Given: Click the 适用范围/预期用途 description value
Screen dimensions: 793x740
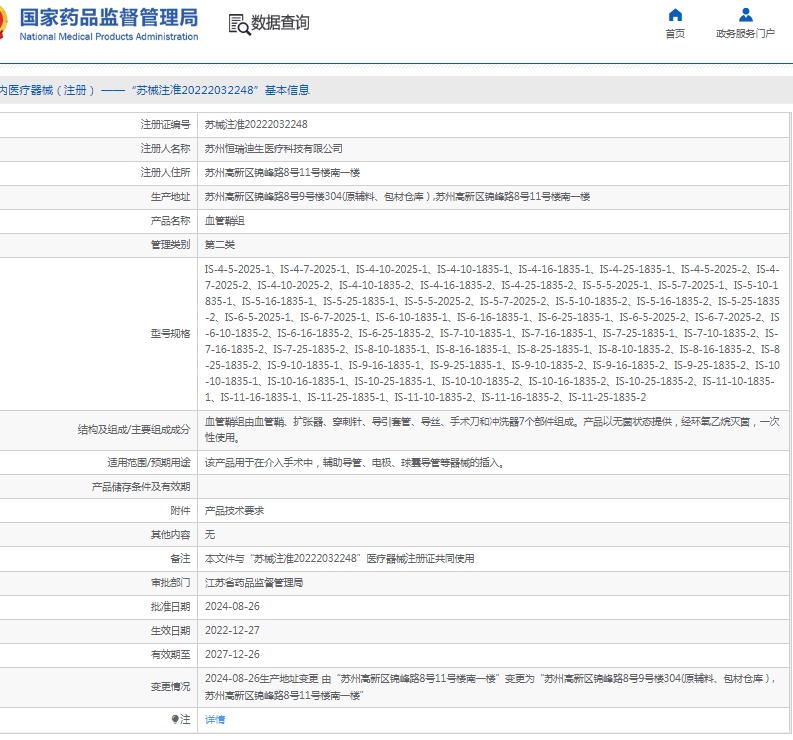Looking at the screenshot, I should click(355, 463).
